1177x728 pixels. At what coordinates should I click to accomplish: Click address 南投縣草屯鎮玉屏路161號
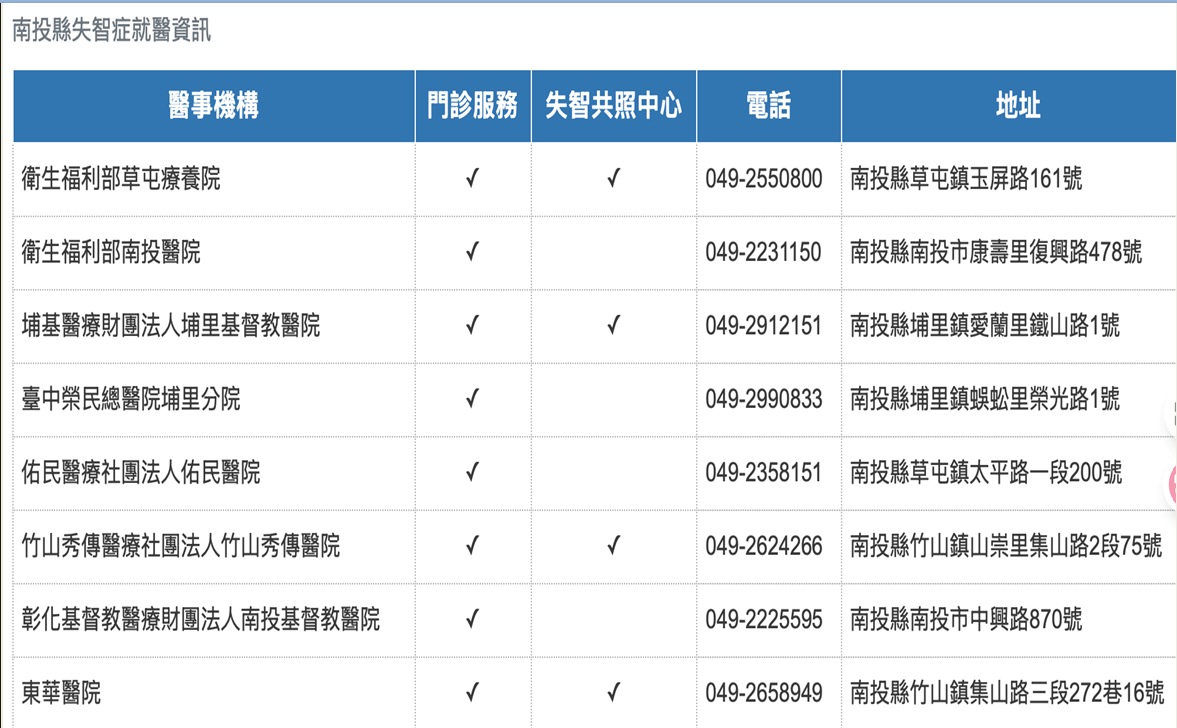(x=966, y=179)
